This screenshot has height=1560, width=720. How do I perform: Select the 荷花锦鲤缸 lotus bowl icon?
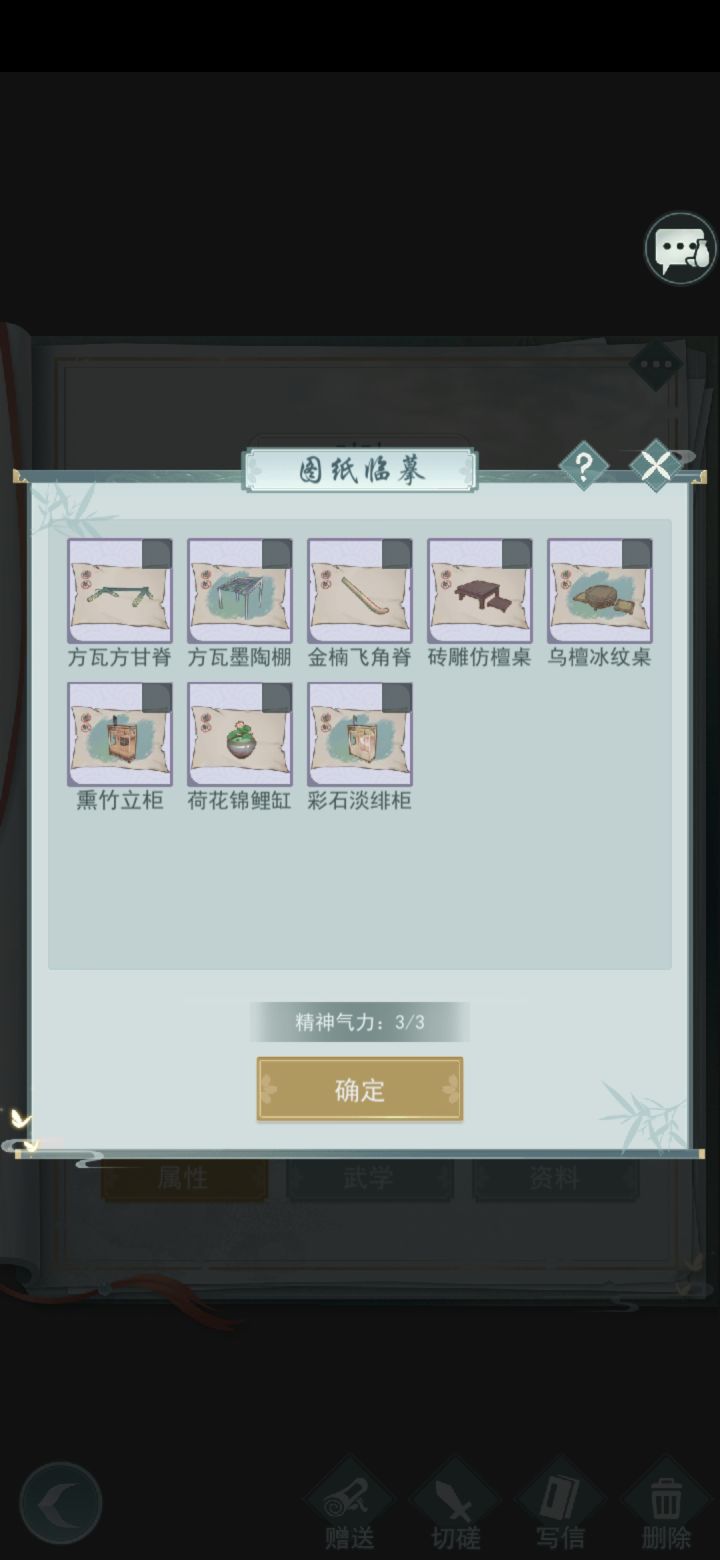tap(240, 735)
